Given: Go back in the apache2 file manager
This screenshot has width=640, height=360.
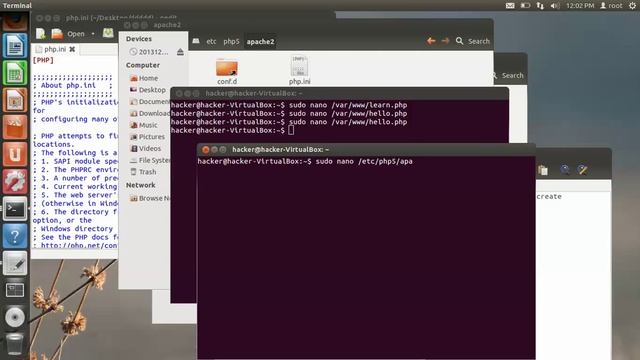Looking at the screenshot, I should click(x=431, y=41).
